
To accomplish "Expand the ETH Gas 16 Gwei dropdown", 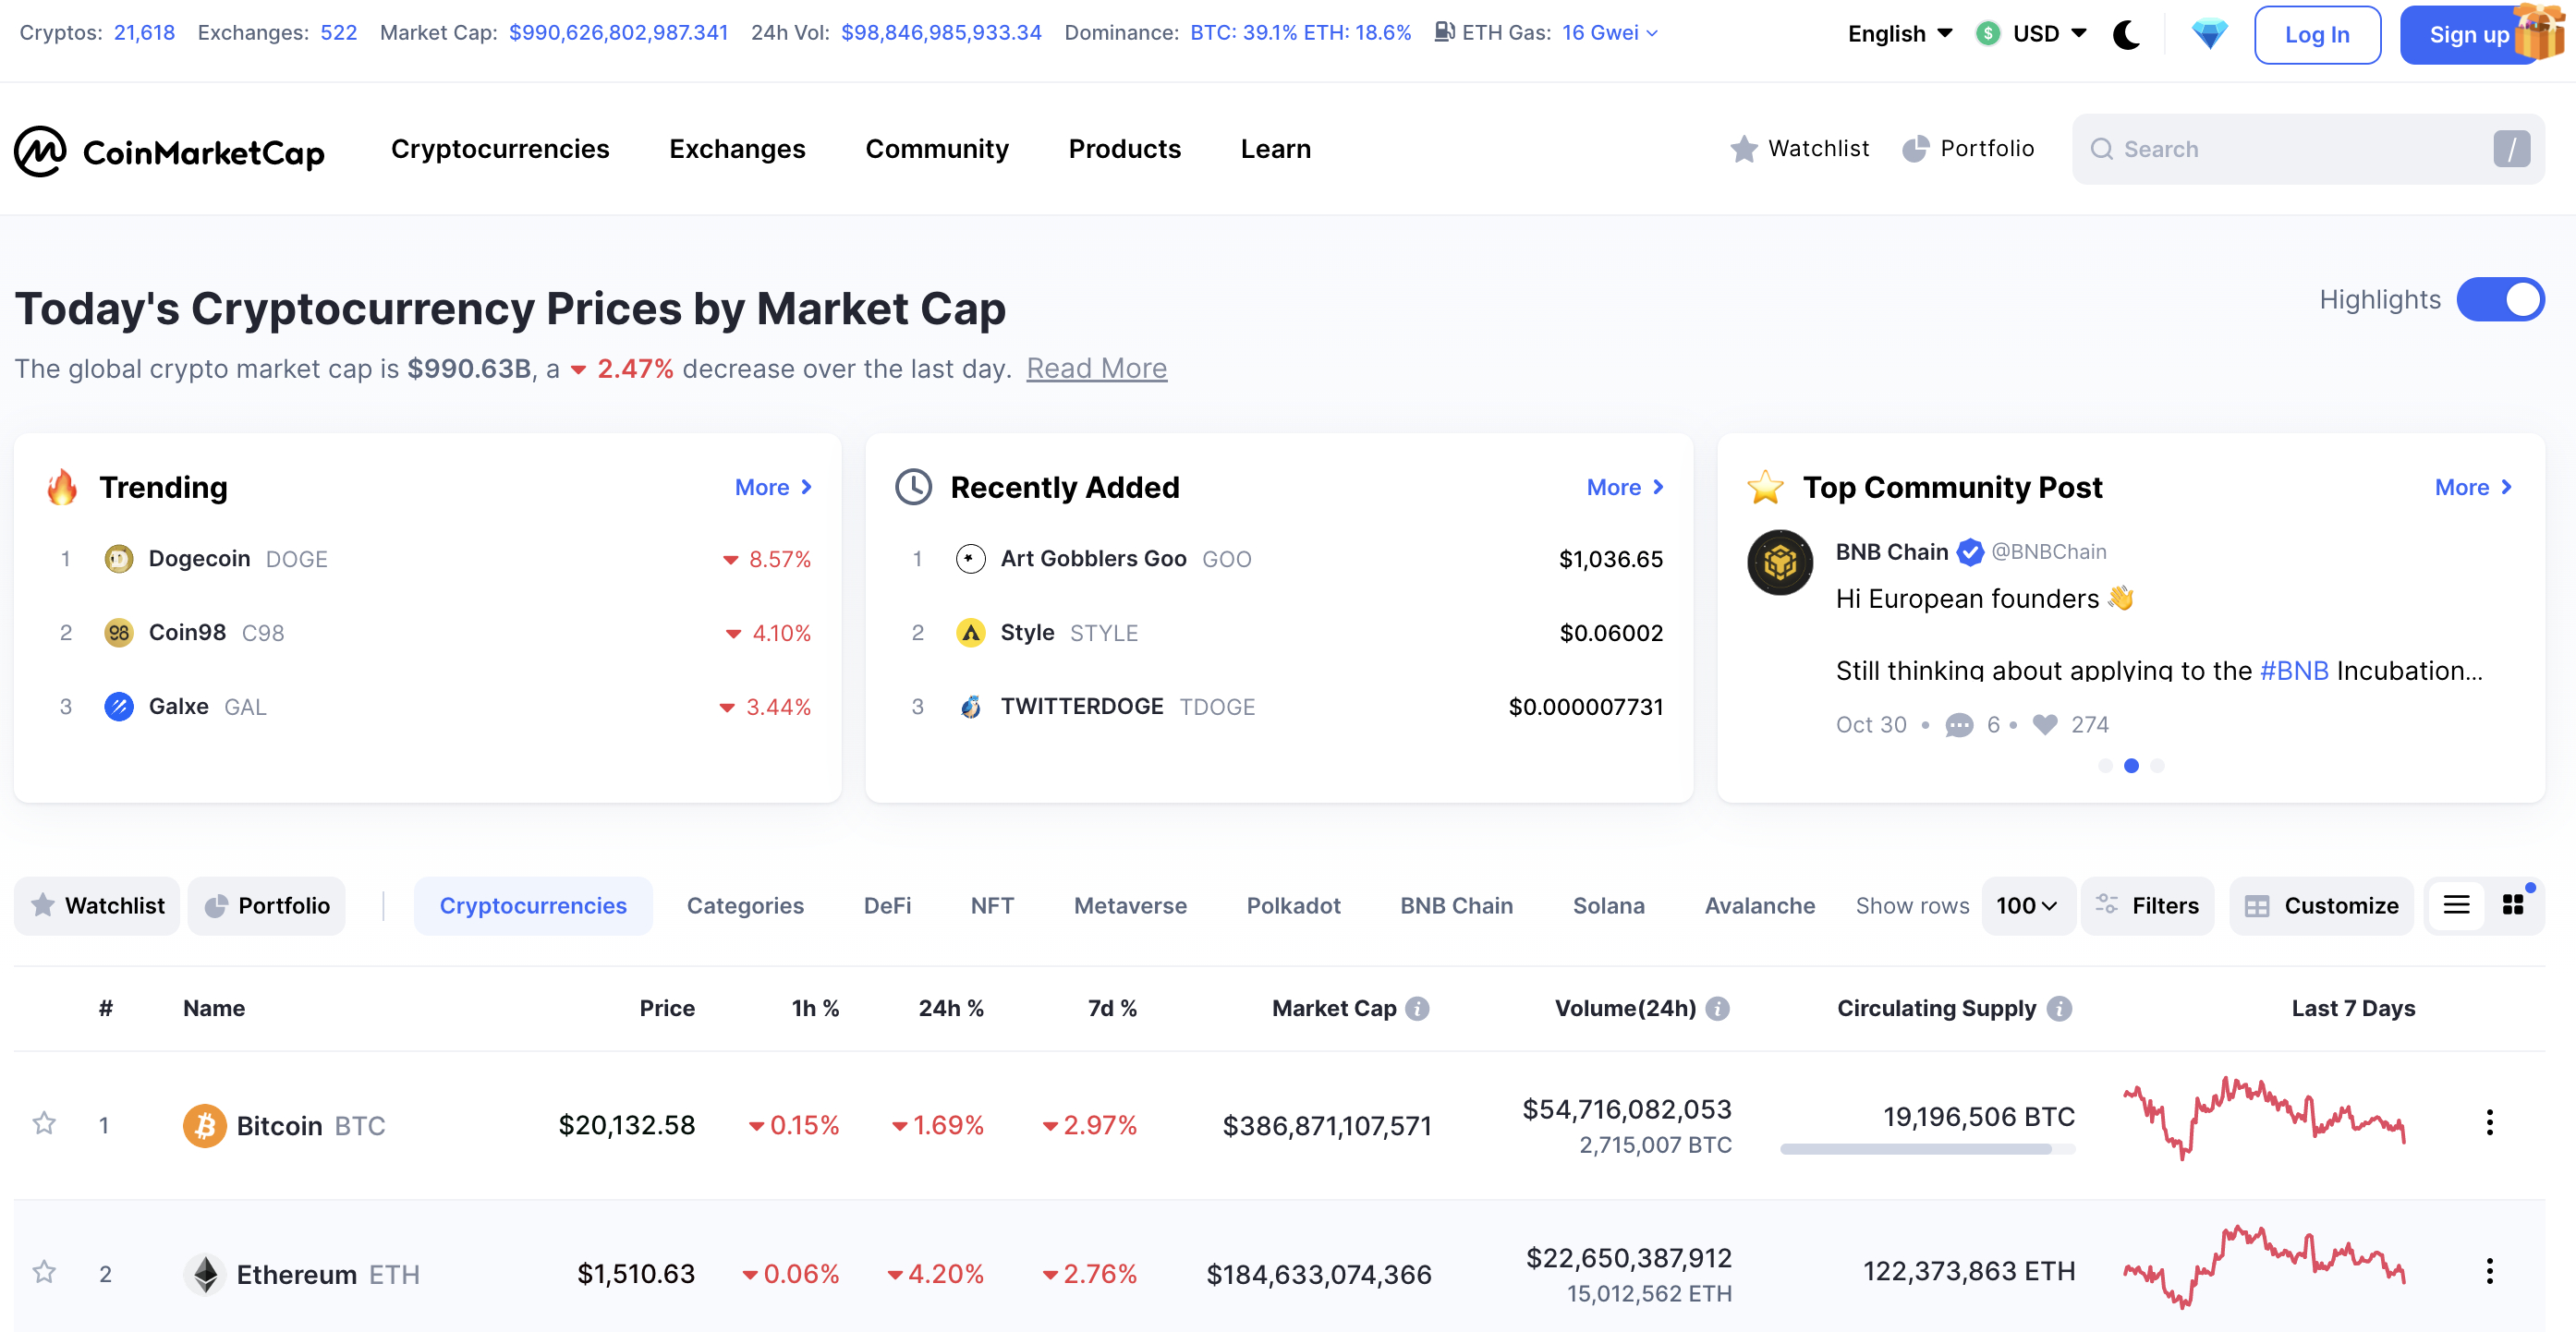I will click(x=1609, y=33).
